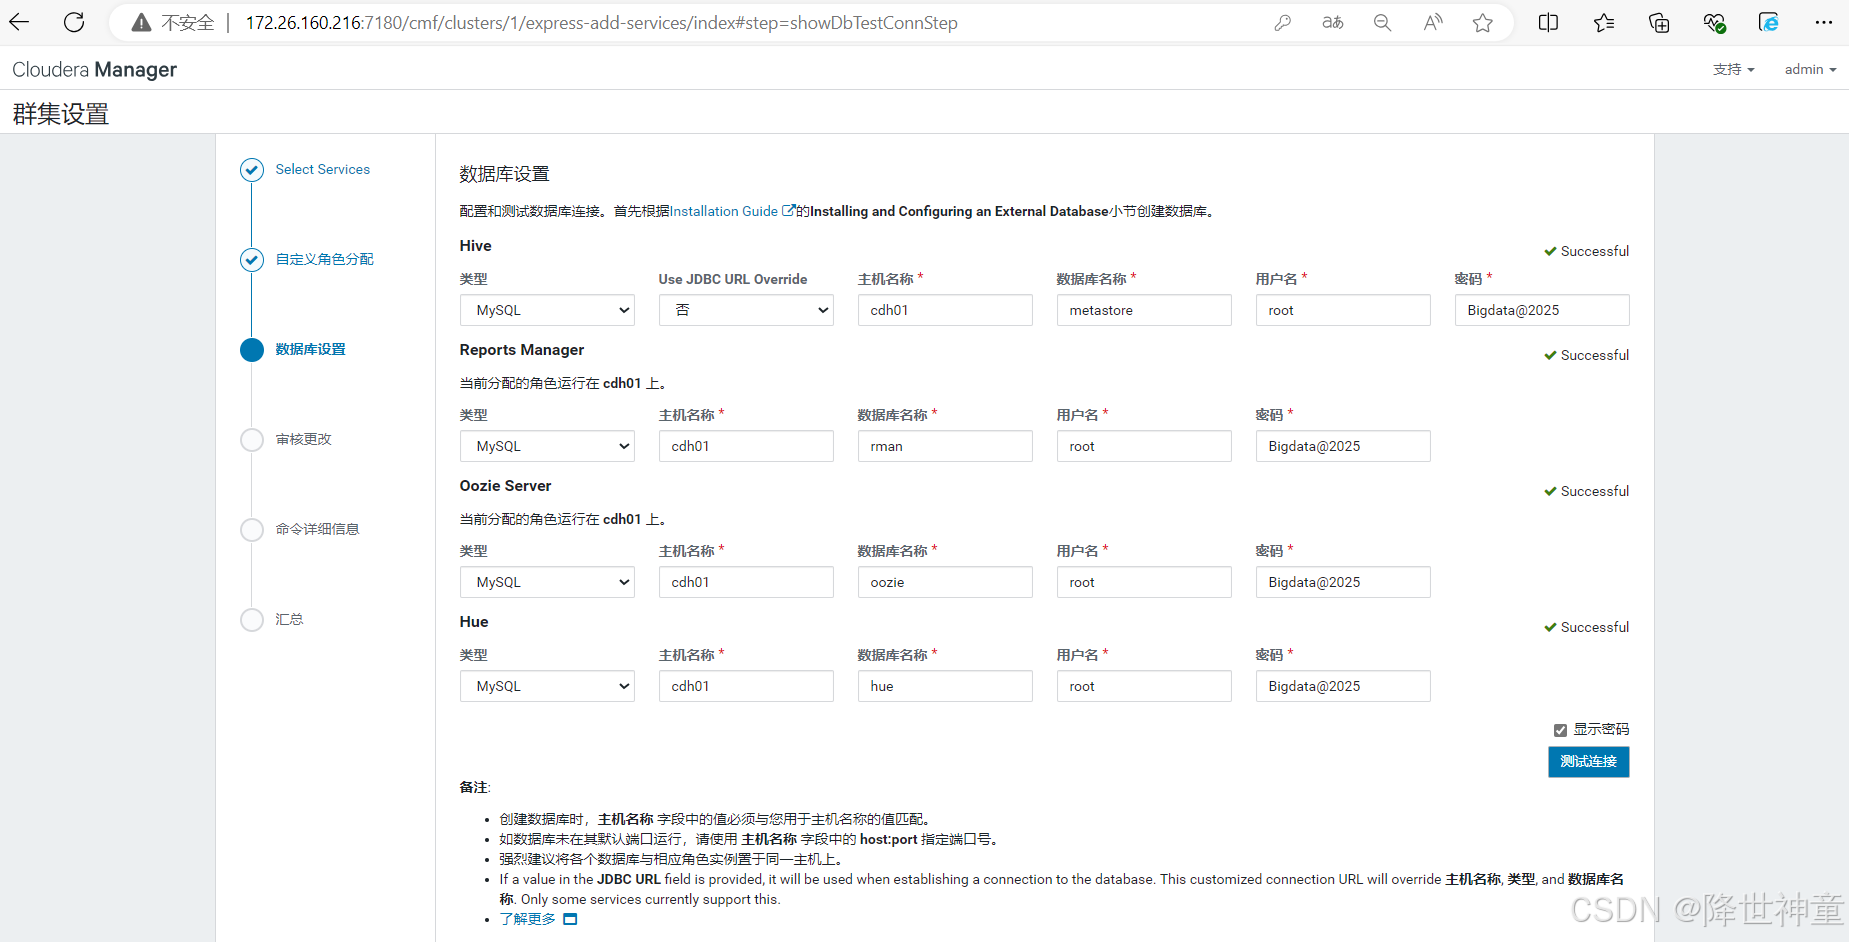Open Oozie Server 类型 dropdown
The width and height of the screenshot is (1849, 942).
(x=547, y=582)
